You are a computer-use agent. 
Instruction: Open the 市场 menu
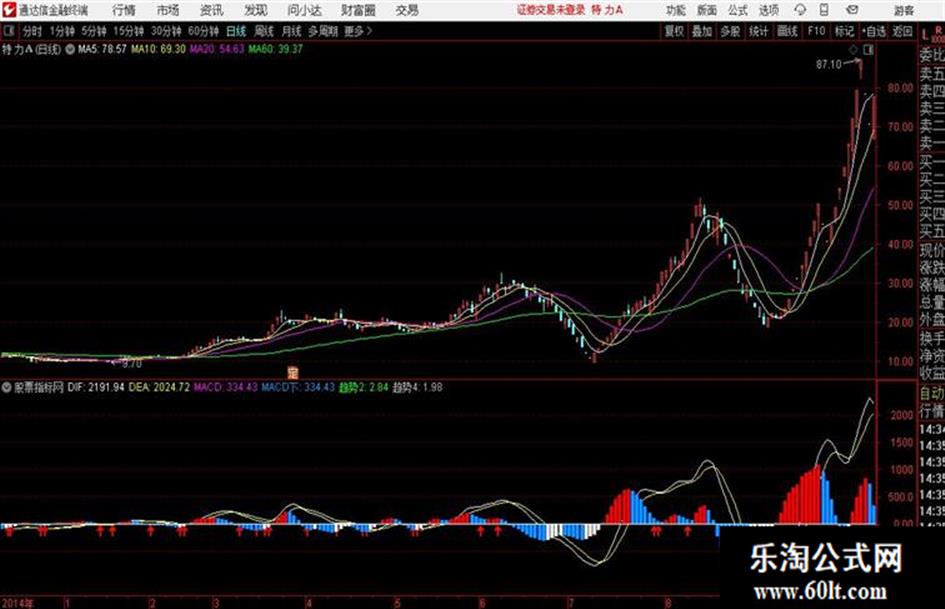(168, 10)
